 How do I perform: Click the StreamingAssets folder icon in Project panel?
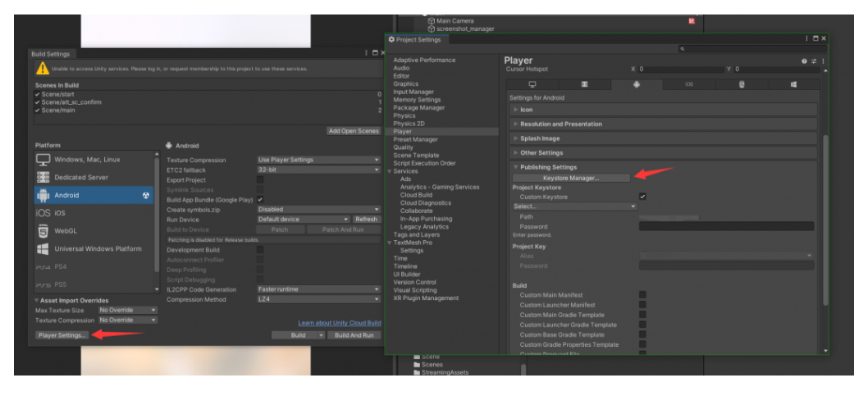tap(417, 373)
